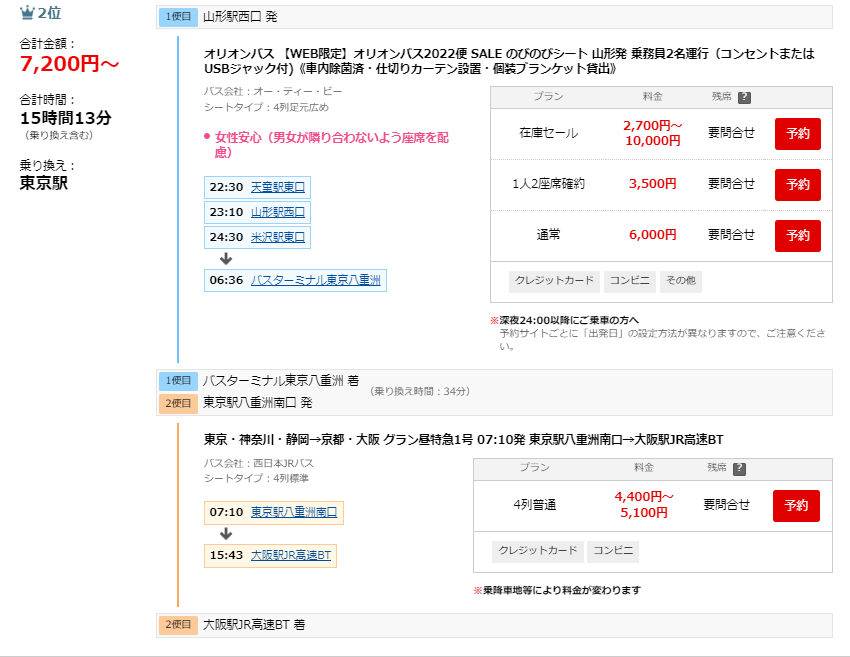Click the down arrow below 東京駅八重洲南口 stop
Image resolution: width=850 pixels, height=657 pixels.
pos(226,533)
